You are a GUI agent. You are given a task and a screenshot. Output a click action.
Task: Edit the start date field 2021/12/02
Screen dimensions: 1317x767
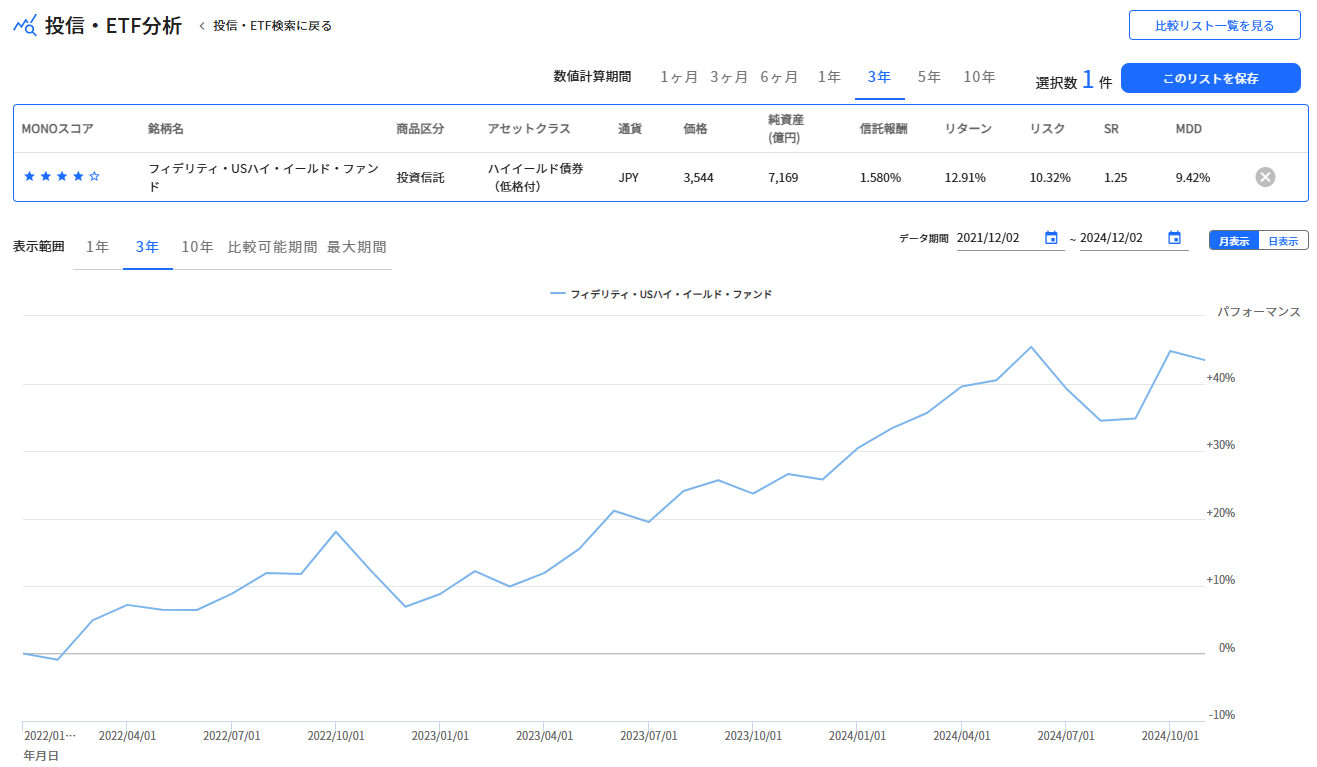click(x=1000, y=238)
